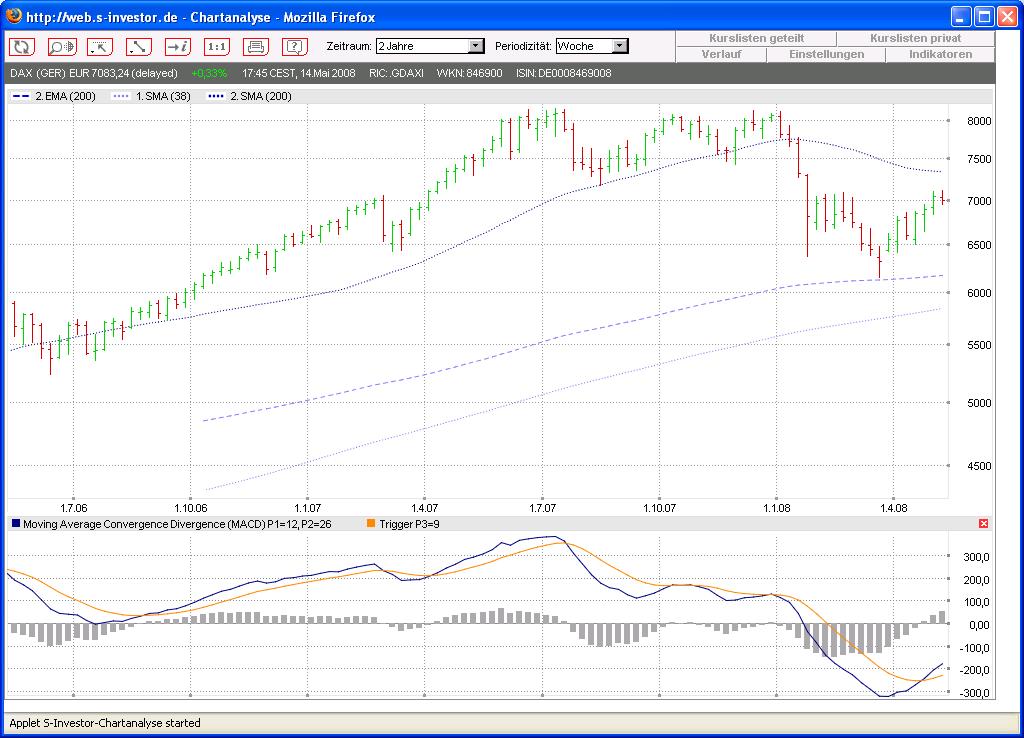Screen dimensions: 1024x738
Task: Click the 1.7.07 date axis label
Action: pyautogui.click(x=542, y=508)
